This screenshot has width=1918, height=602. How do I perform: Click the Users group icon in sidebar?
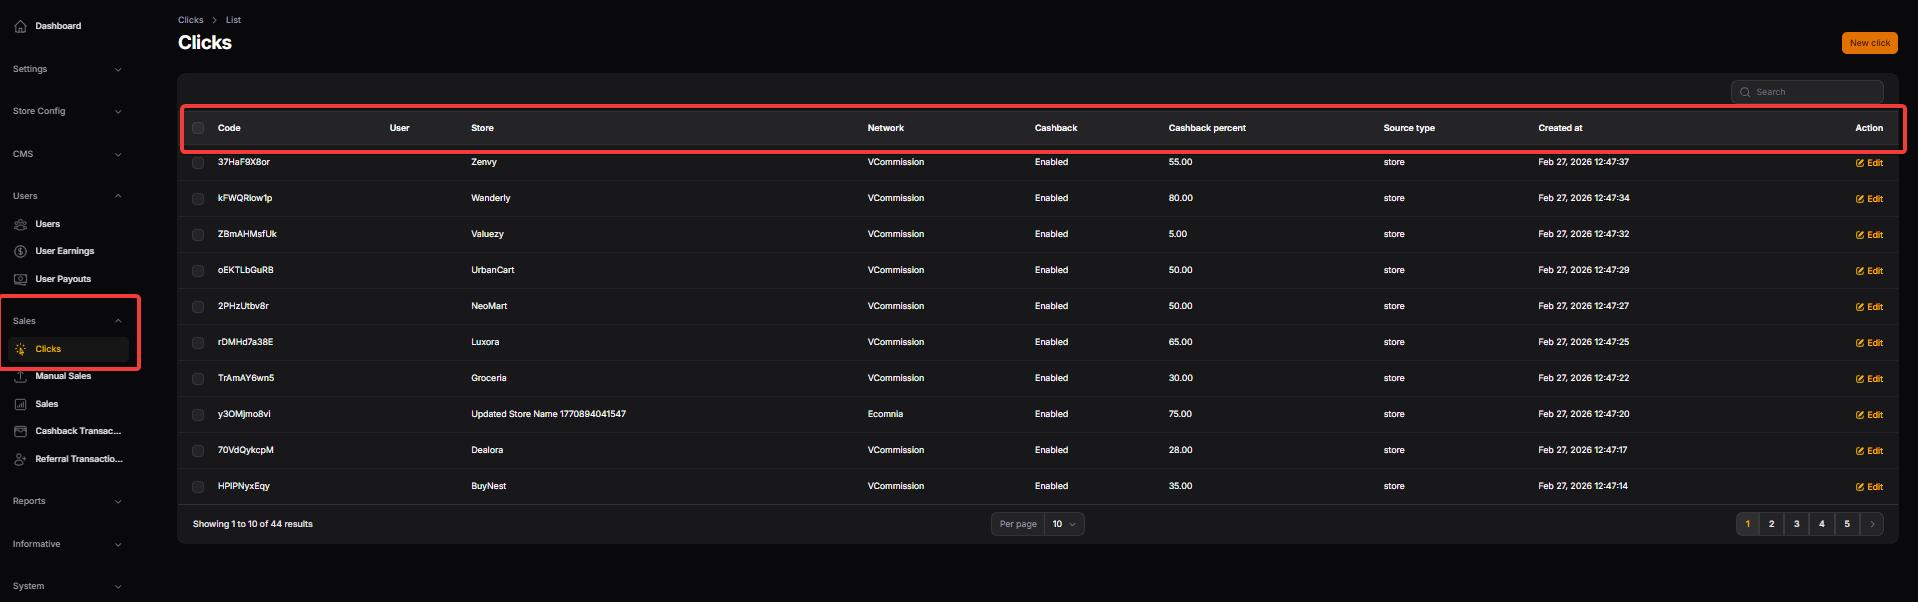pyautogui.click(x=20, y=224)
